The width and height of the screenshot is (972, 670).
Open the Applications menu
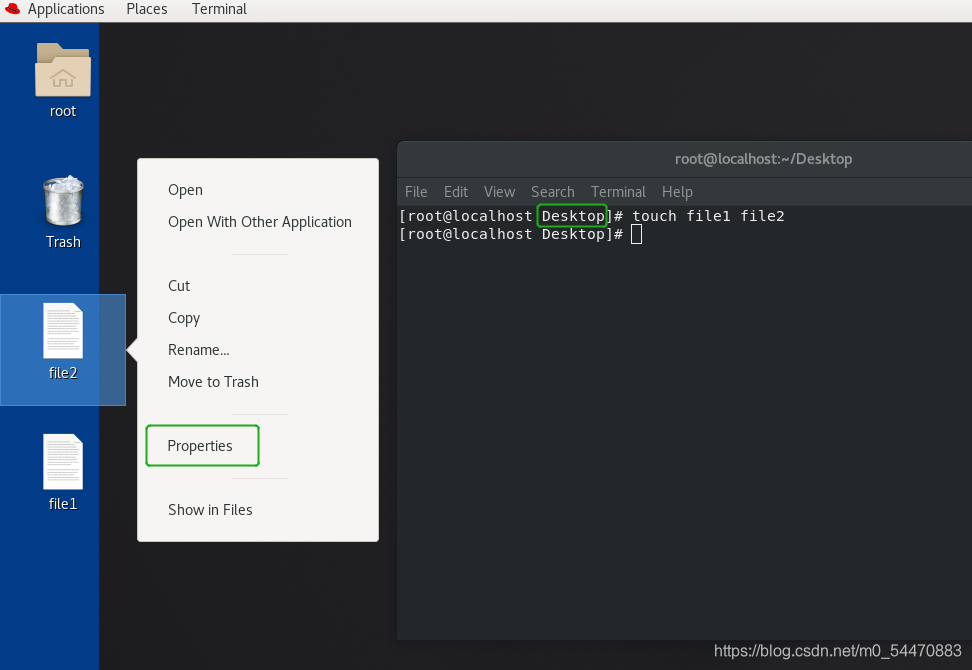coord(66,9)
